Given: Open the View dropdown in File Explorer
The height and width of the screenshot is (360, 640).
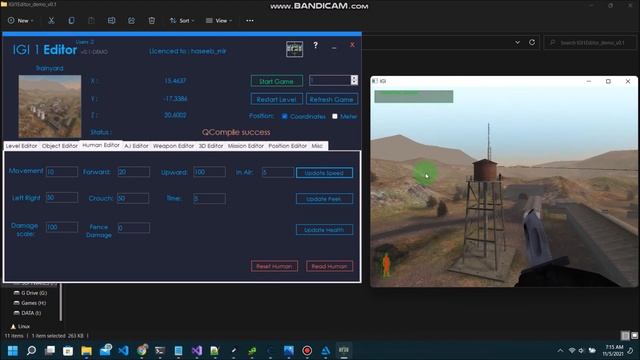Looking at the screenshot, I should [x=219, y=20].
